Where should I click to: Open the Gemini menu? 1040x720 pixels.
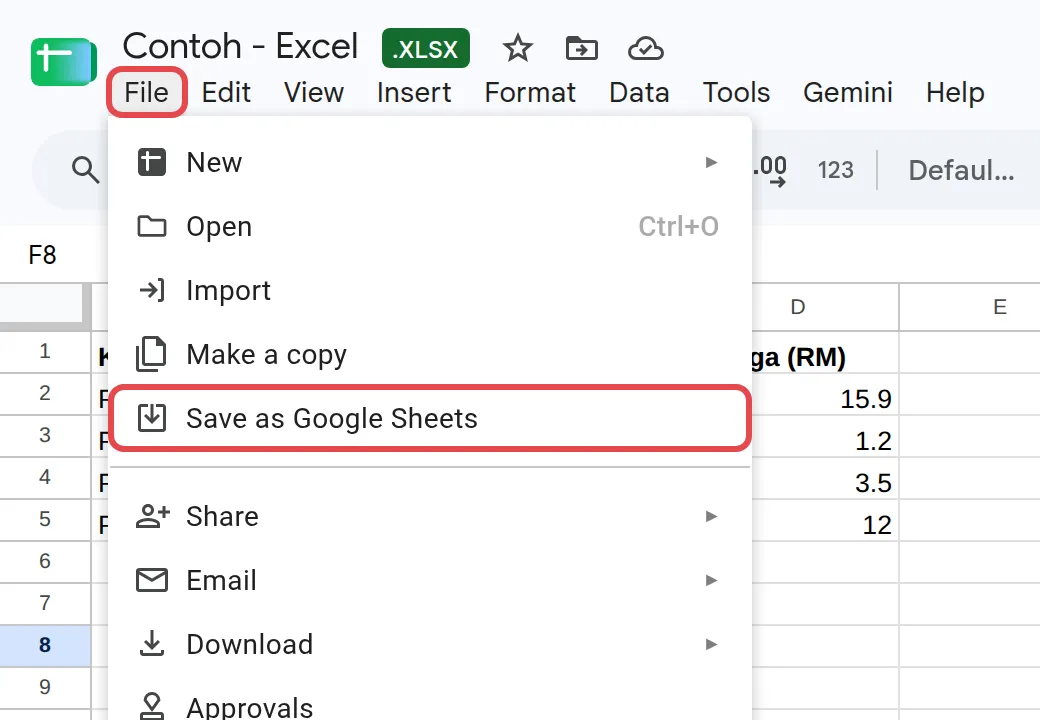tap(848, 93)
